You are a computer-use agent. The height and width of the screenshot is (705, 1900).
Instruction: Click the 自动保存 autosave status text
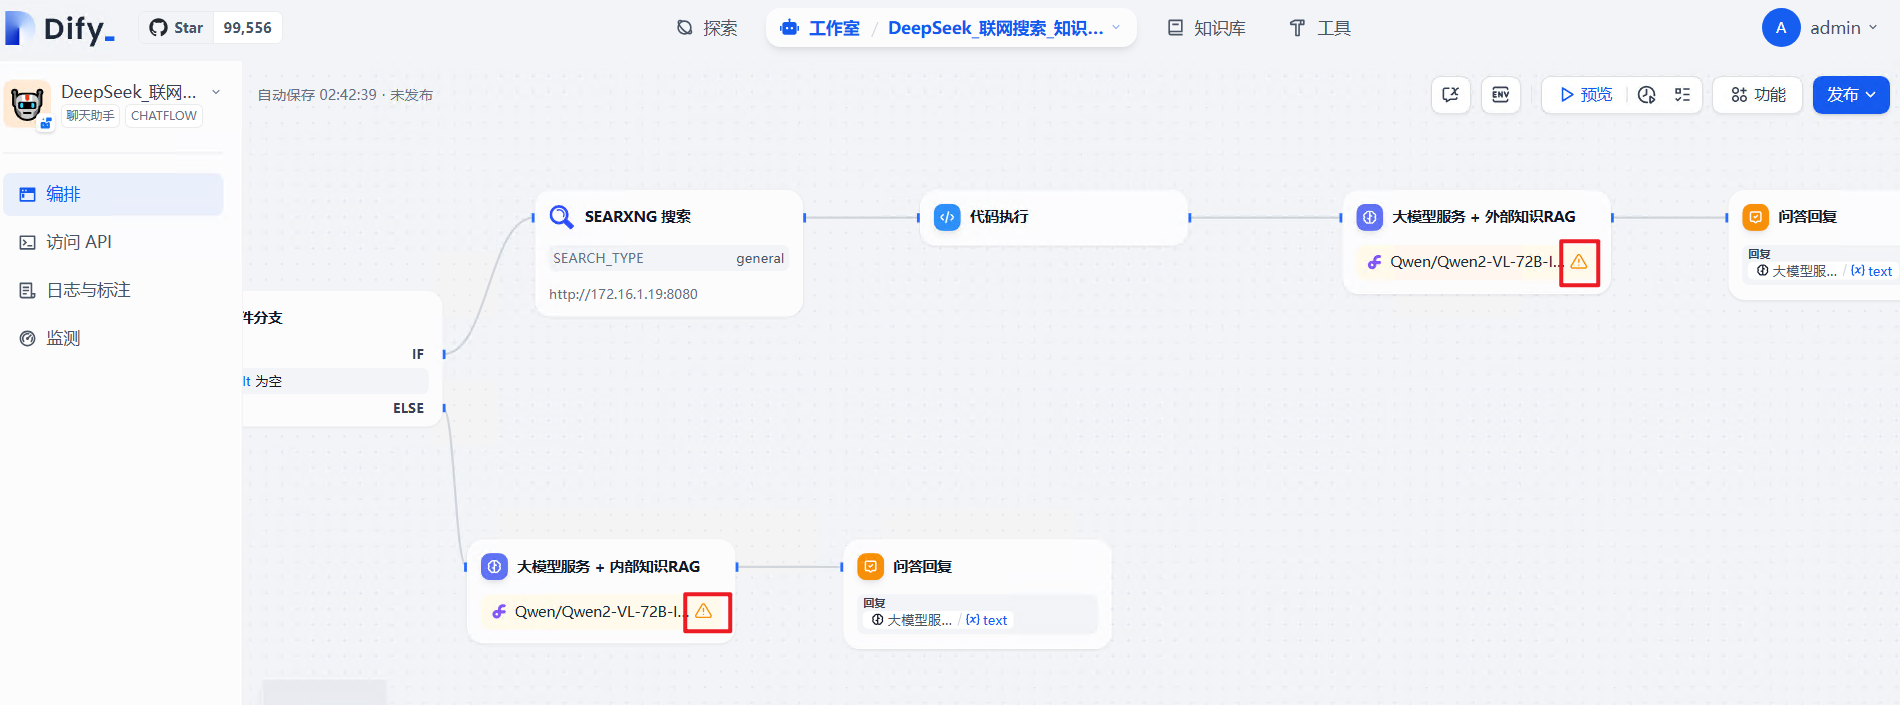[x=345, y=95]
